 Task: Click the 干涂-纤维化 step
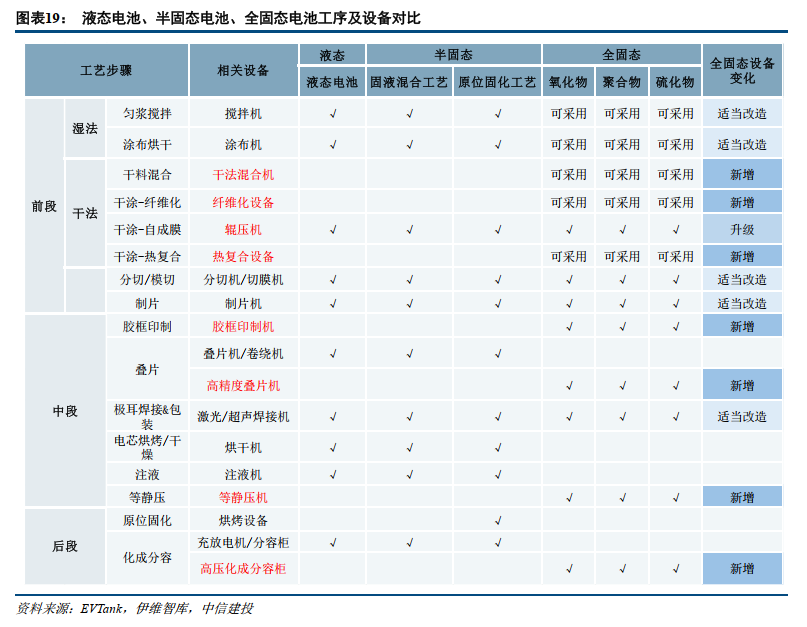point(147,202)
